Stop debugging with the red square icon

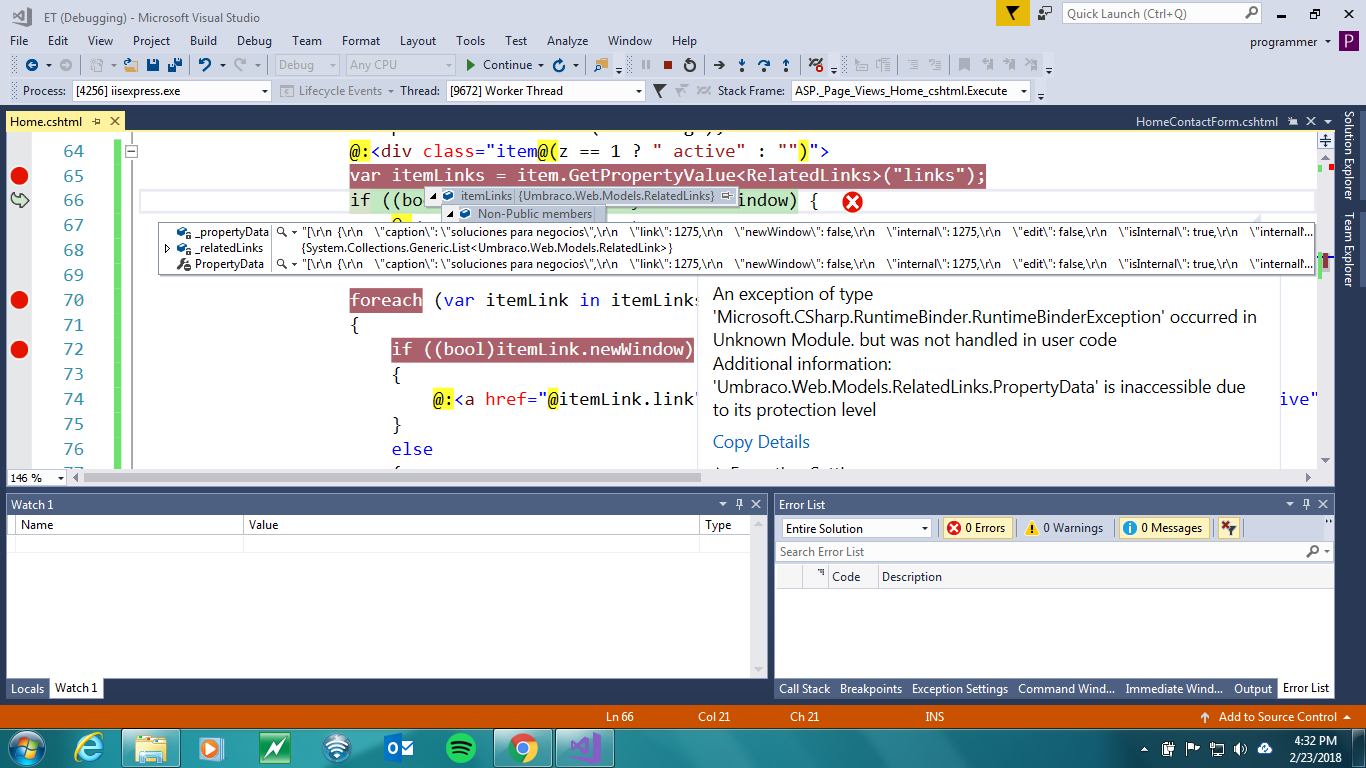click(667, 65)
